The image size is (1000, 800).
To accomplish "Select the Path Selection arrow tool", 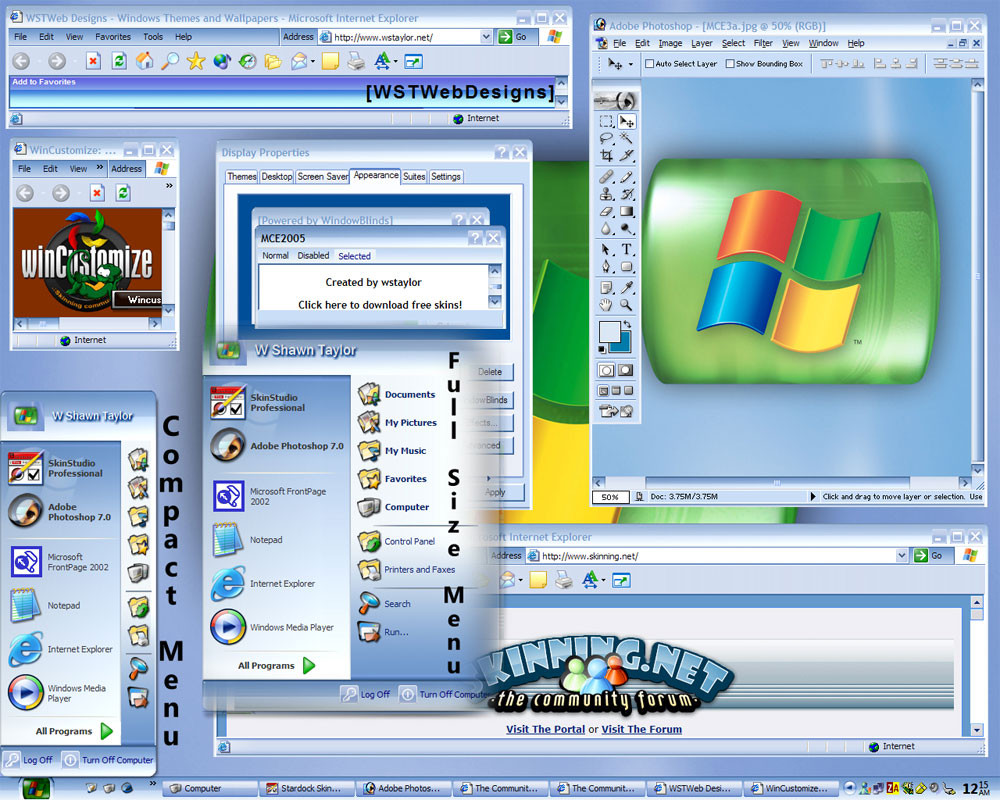I will tap(607, 249).
